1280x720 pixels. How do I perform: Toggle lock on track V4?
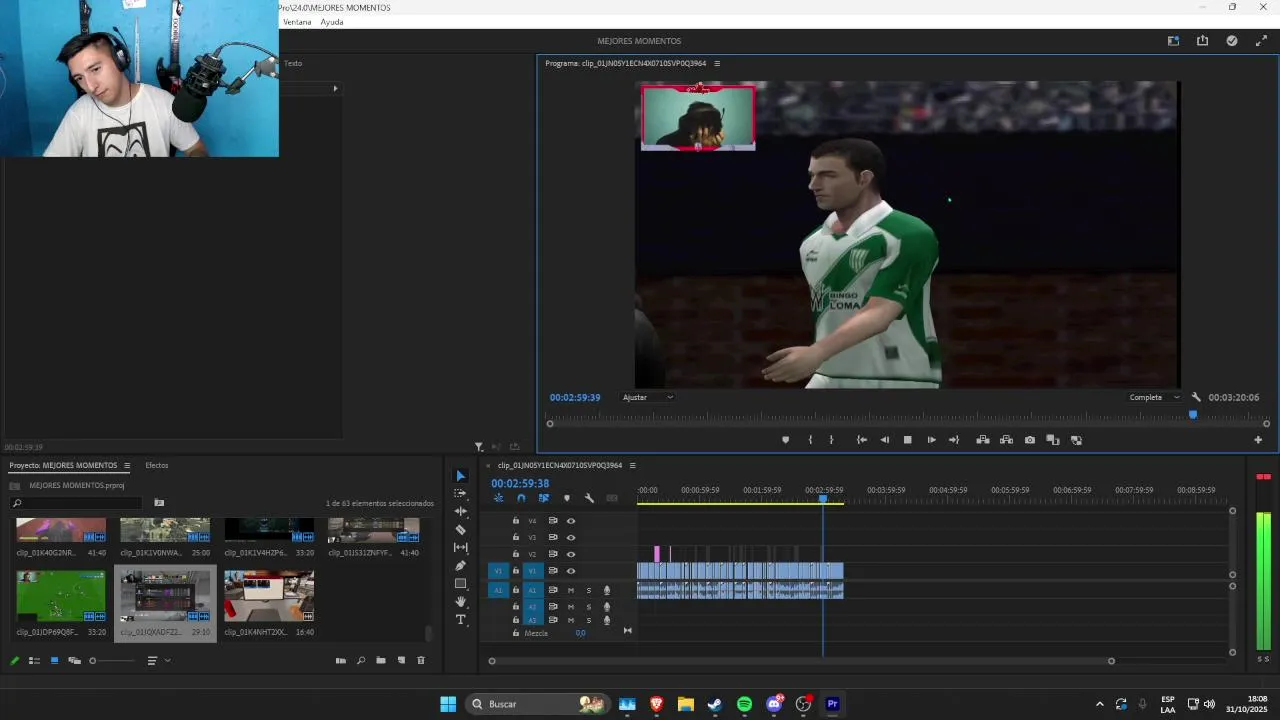pos(516,521)
